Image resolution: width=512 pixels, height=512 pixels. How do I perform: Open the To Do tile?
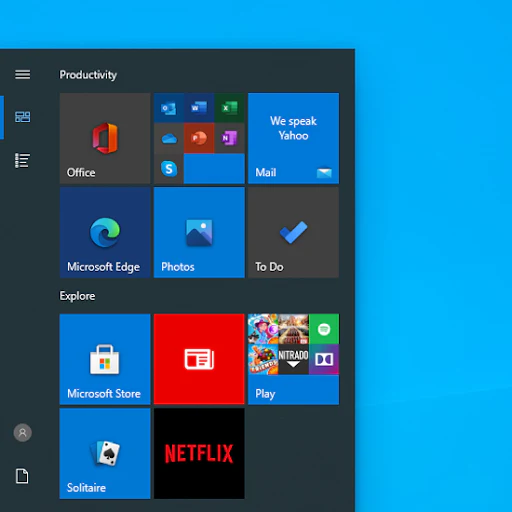coord(293,232)
